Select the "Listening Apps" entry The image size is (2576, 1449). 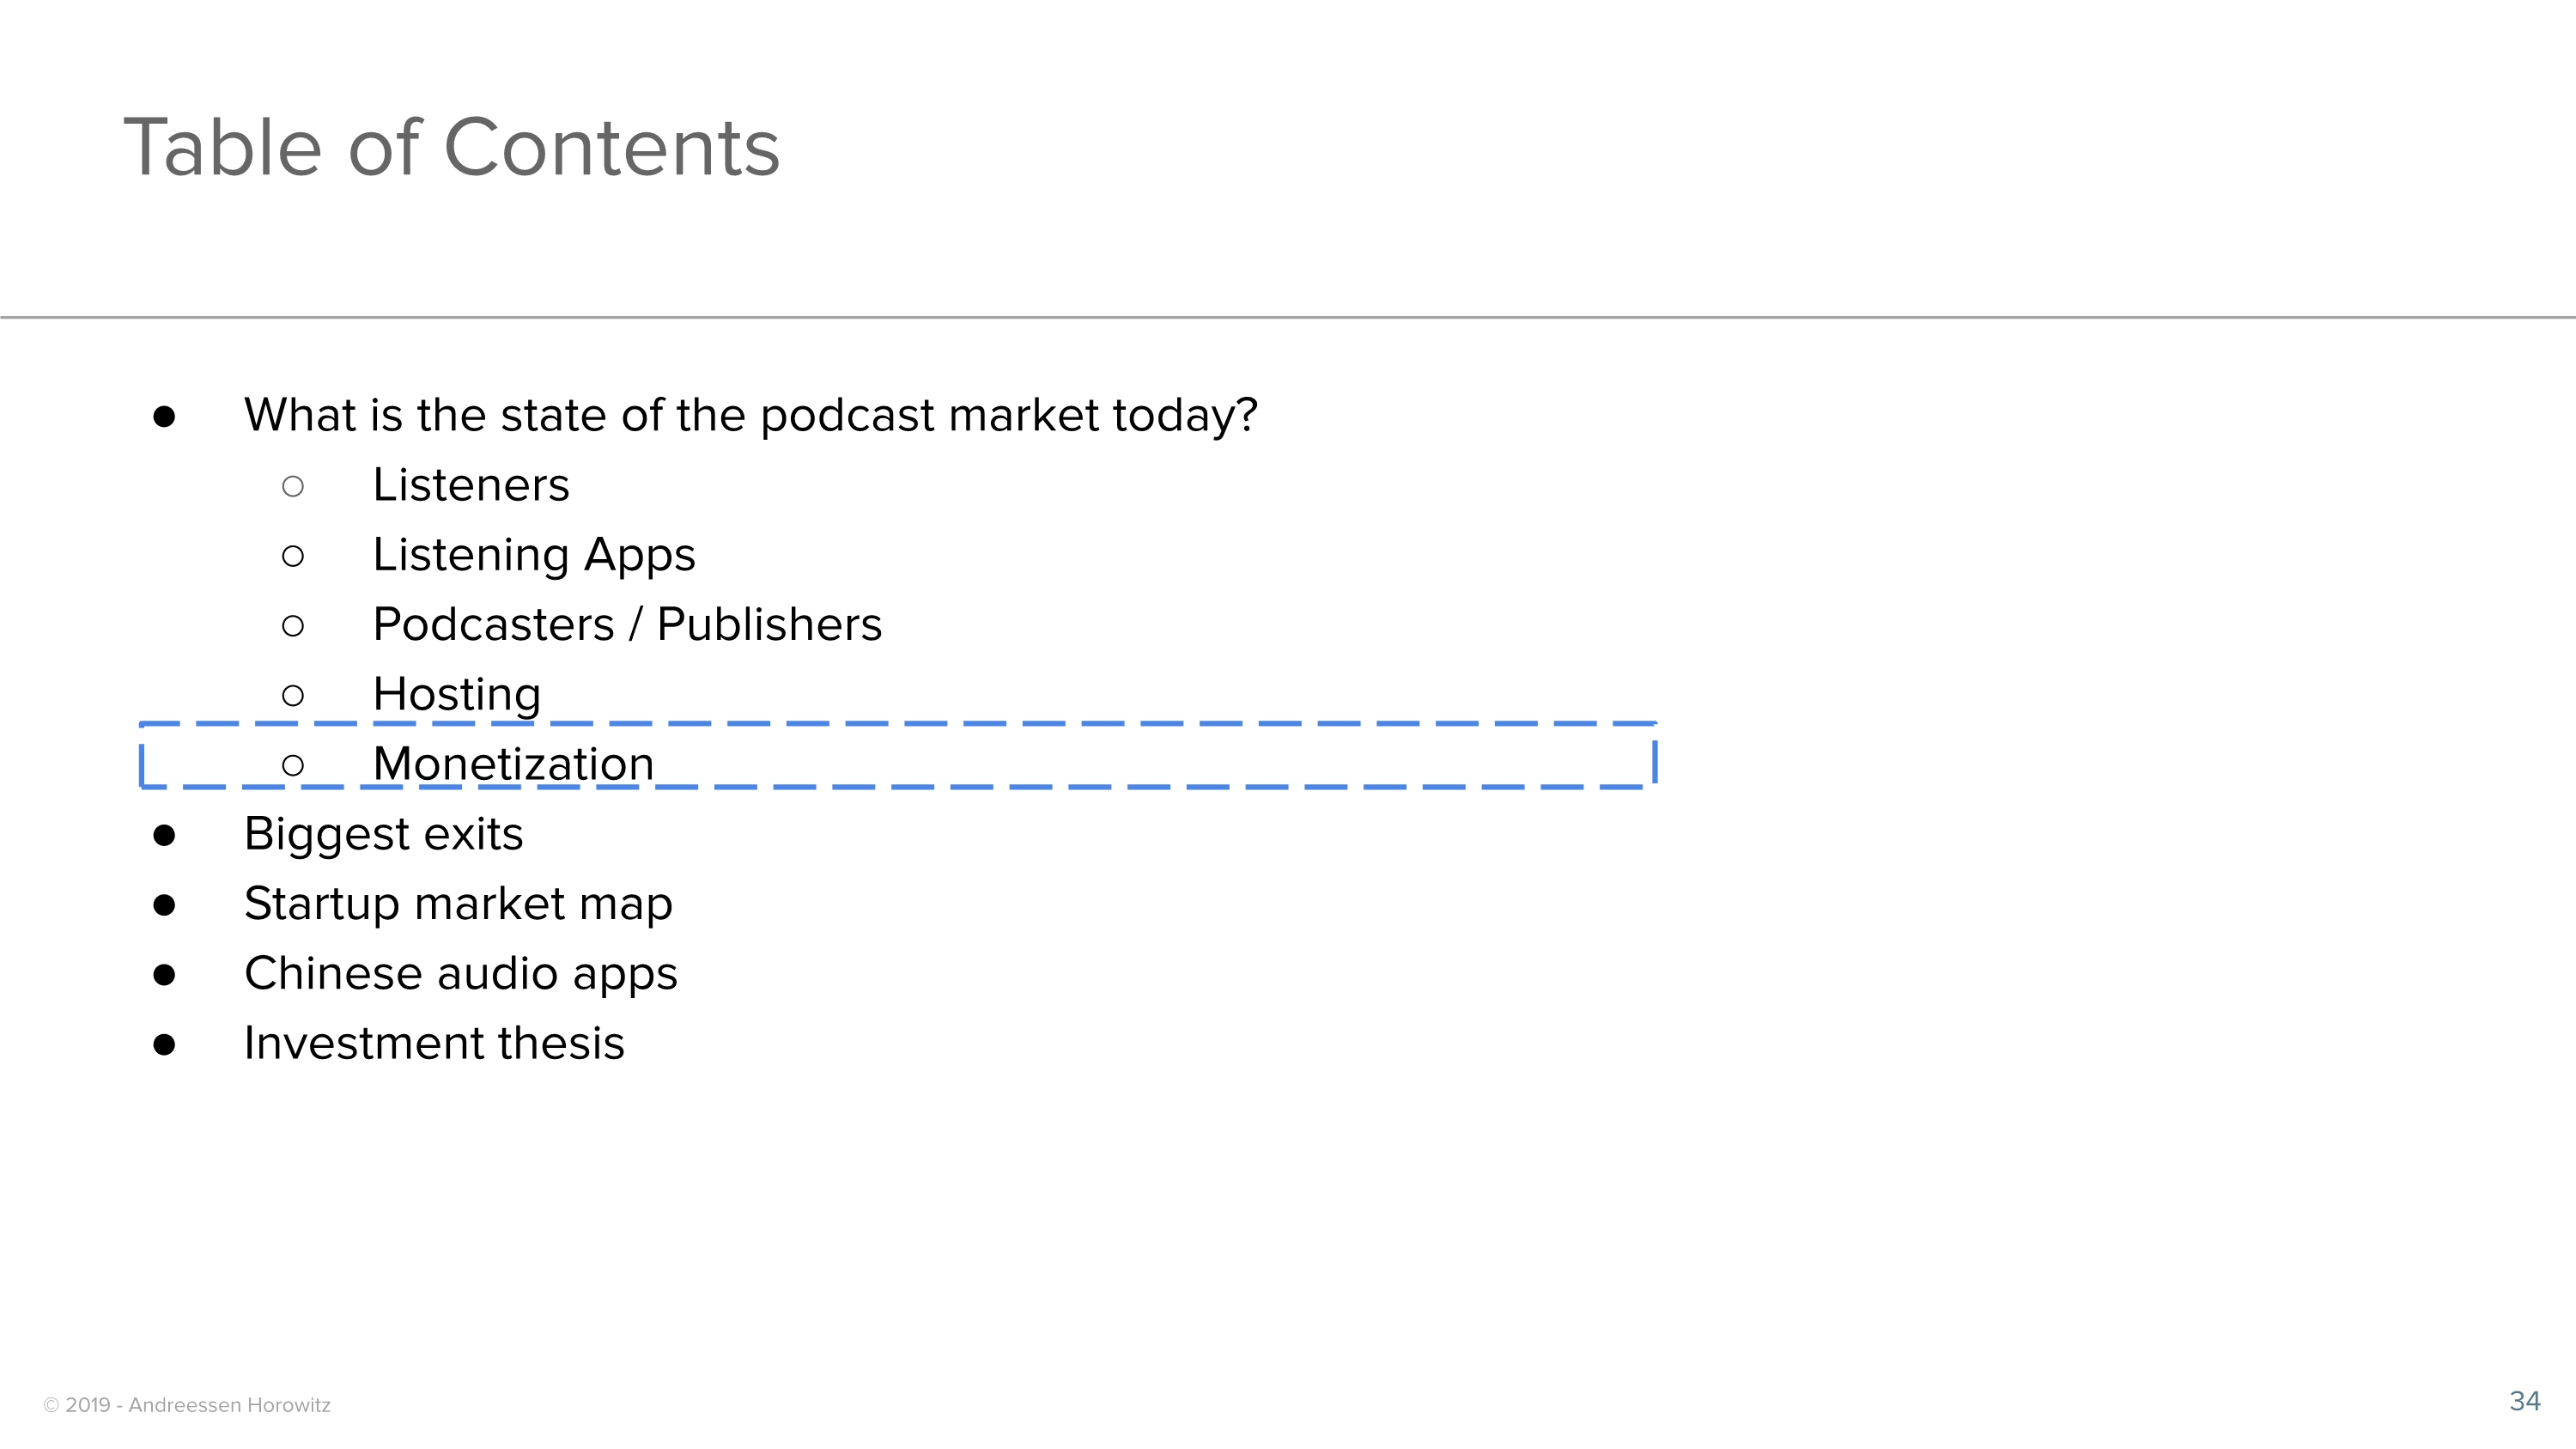coord(533,555)
